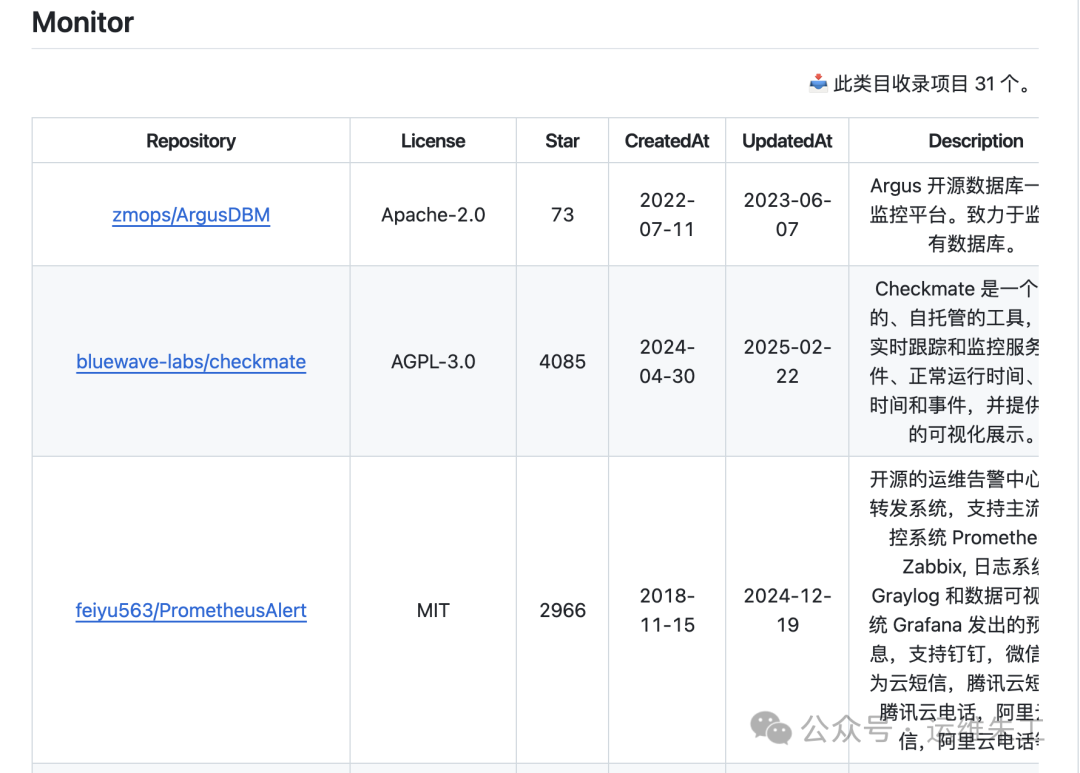Click the Argus description text
The width and height of the screenshot is (1080, 773).
point(954,215)
